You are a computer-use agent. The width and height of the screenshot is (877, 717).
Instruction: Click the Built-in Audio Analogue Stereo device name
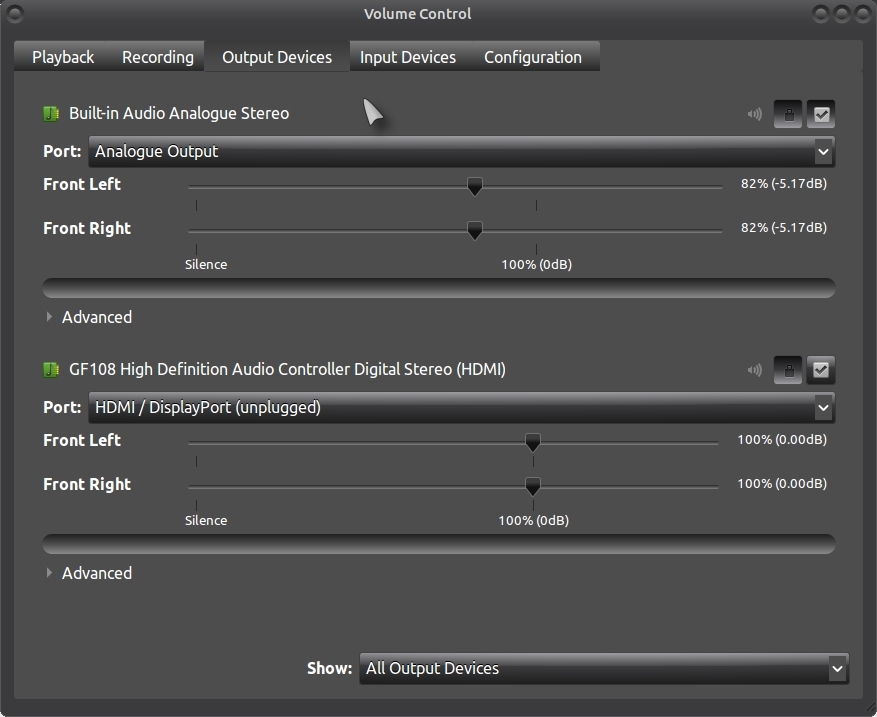pos(179,114)
